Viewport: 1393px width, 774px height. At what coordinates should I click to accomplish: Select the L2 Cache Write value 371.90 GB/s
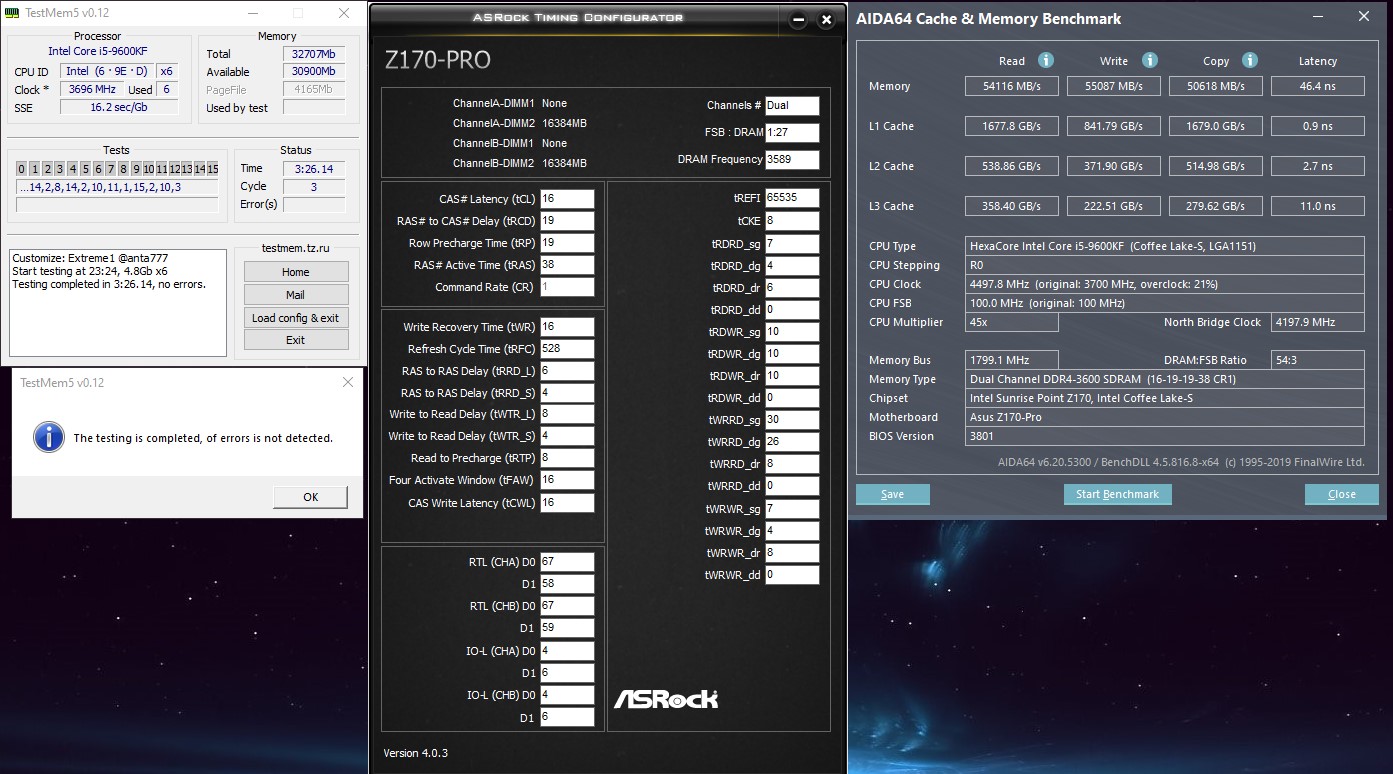pyautogui.click(x=1114, y=166)
